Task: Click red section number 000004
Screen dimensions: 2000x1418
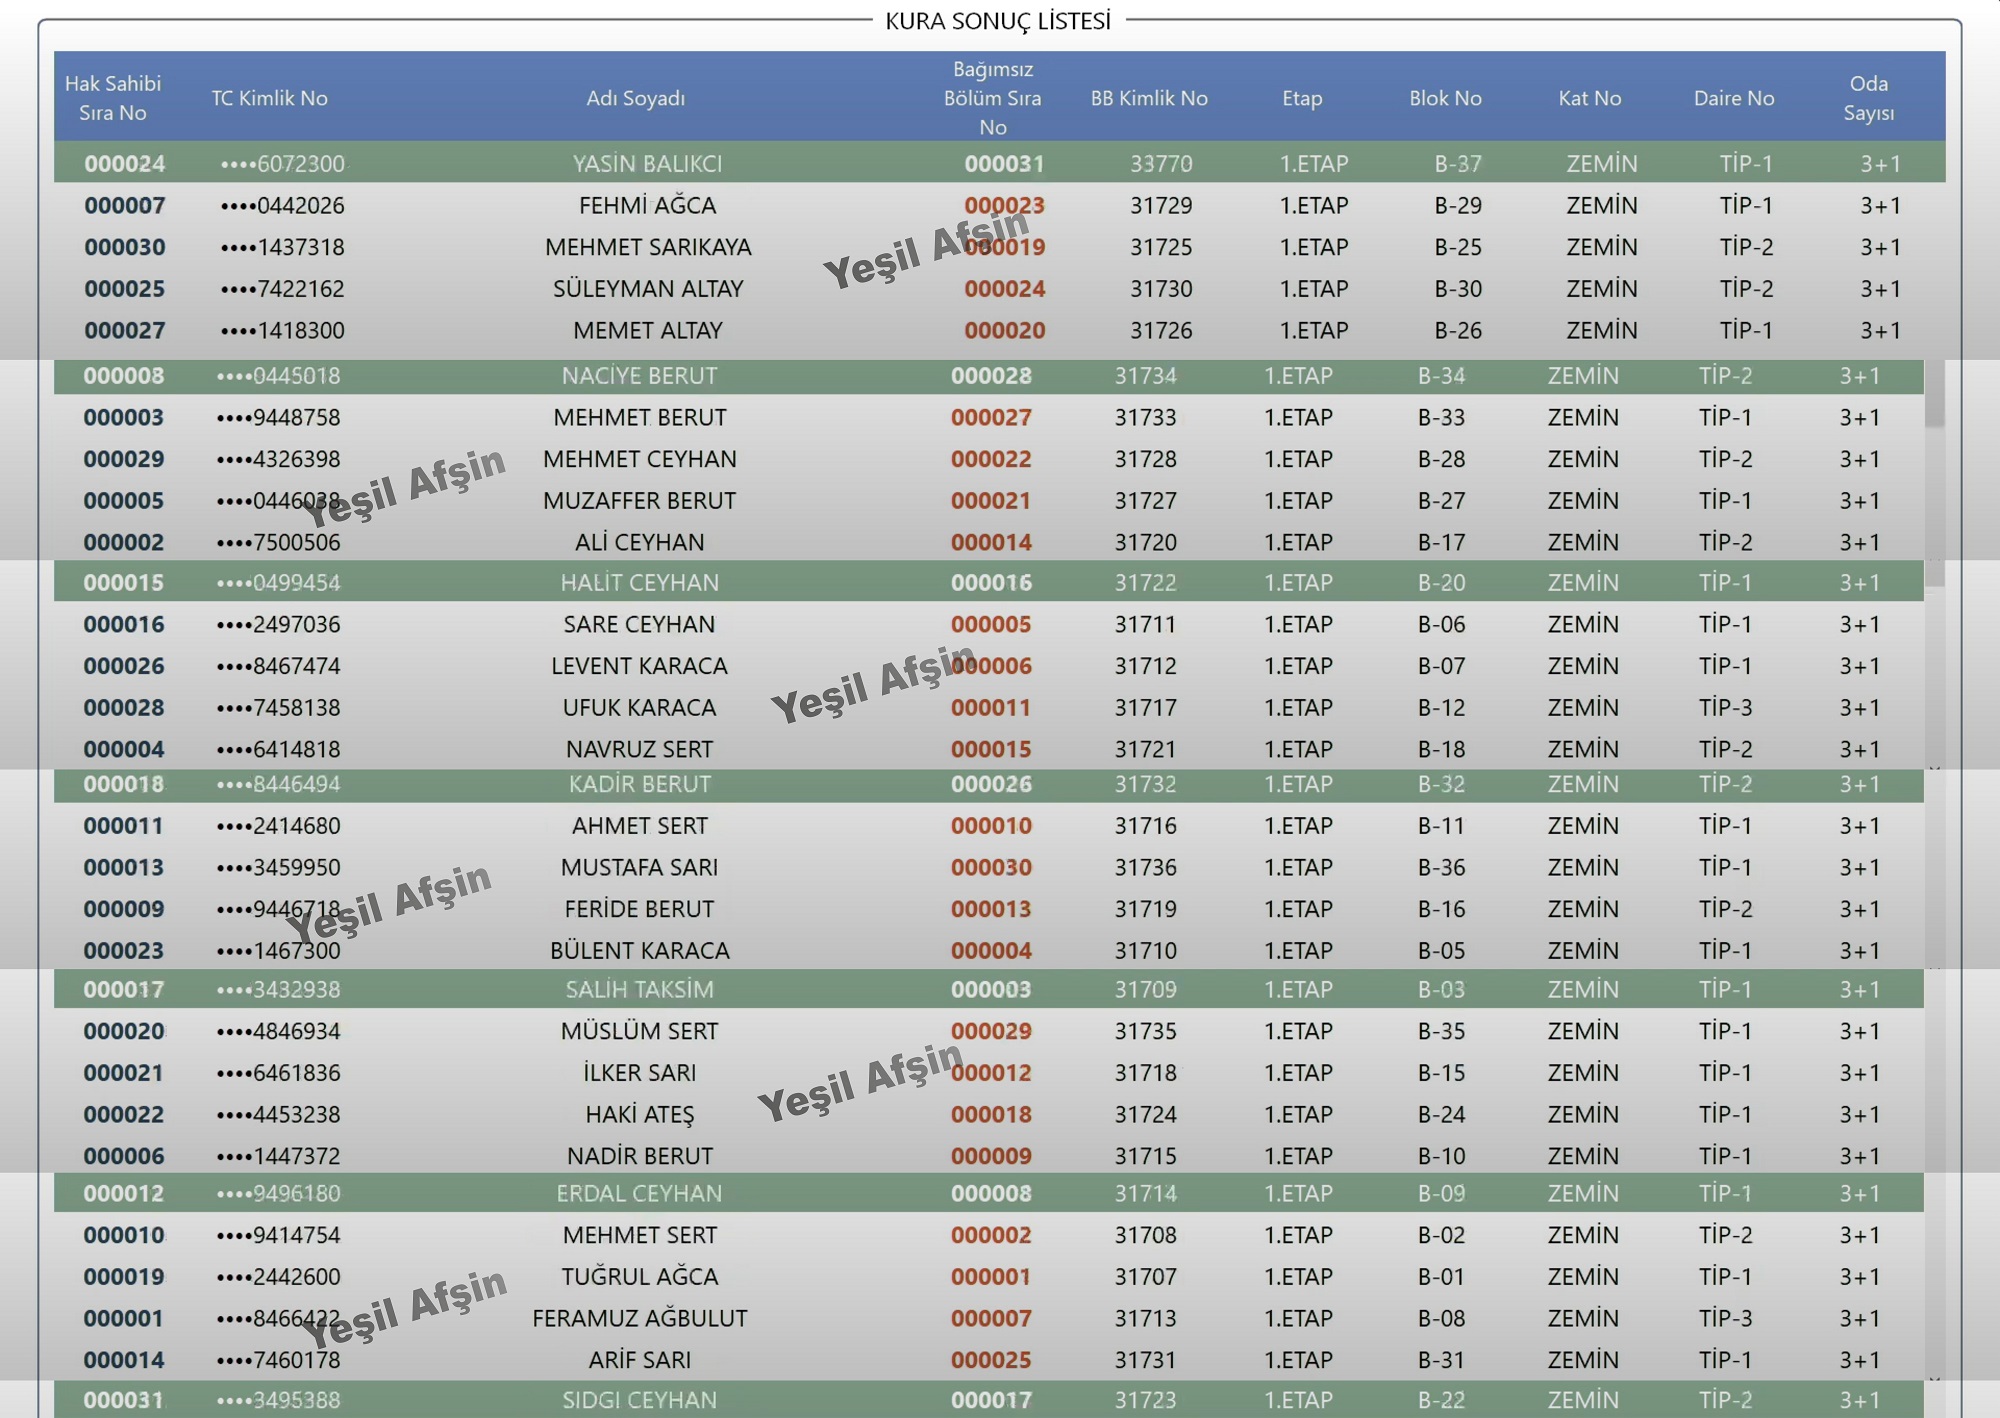Action: click(x=991, y=950)
